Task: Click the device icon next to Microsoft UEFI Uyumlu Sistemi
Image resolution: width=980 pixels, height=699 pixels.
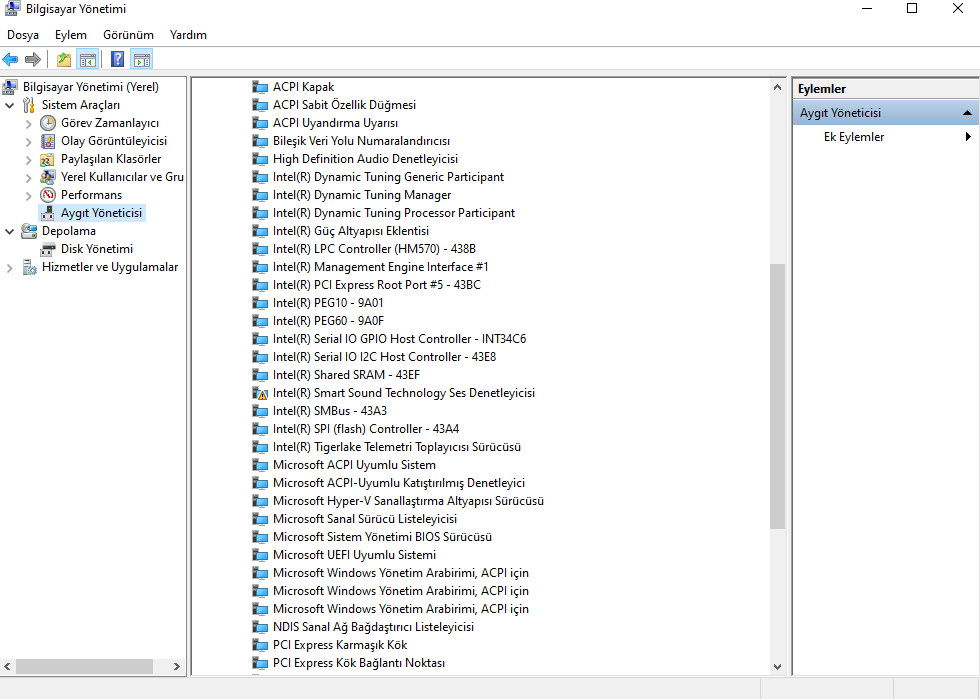Action: tap(260, 555)
